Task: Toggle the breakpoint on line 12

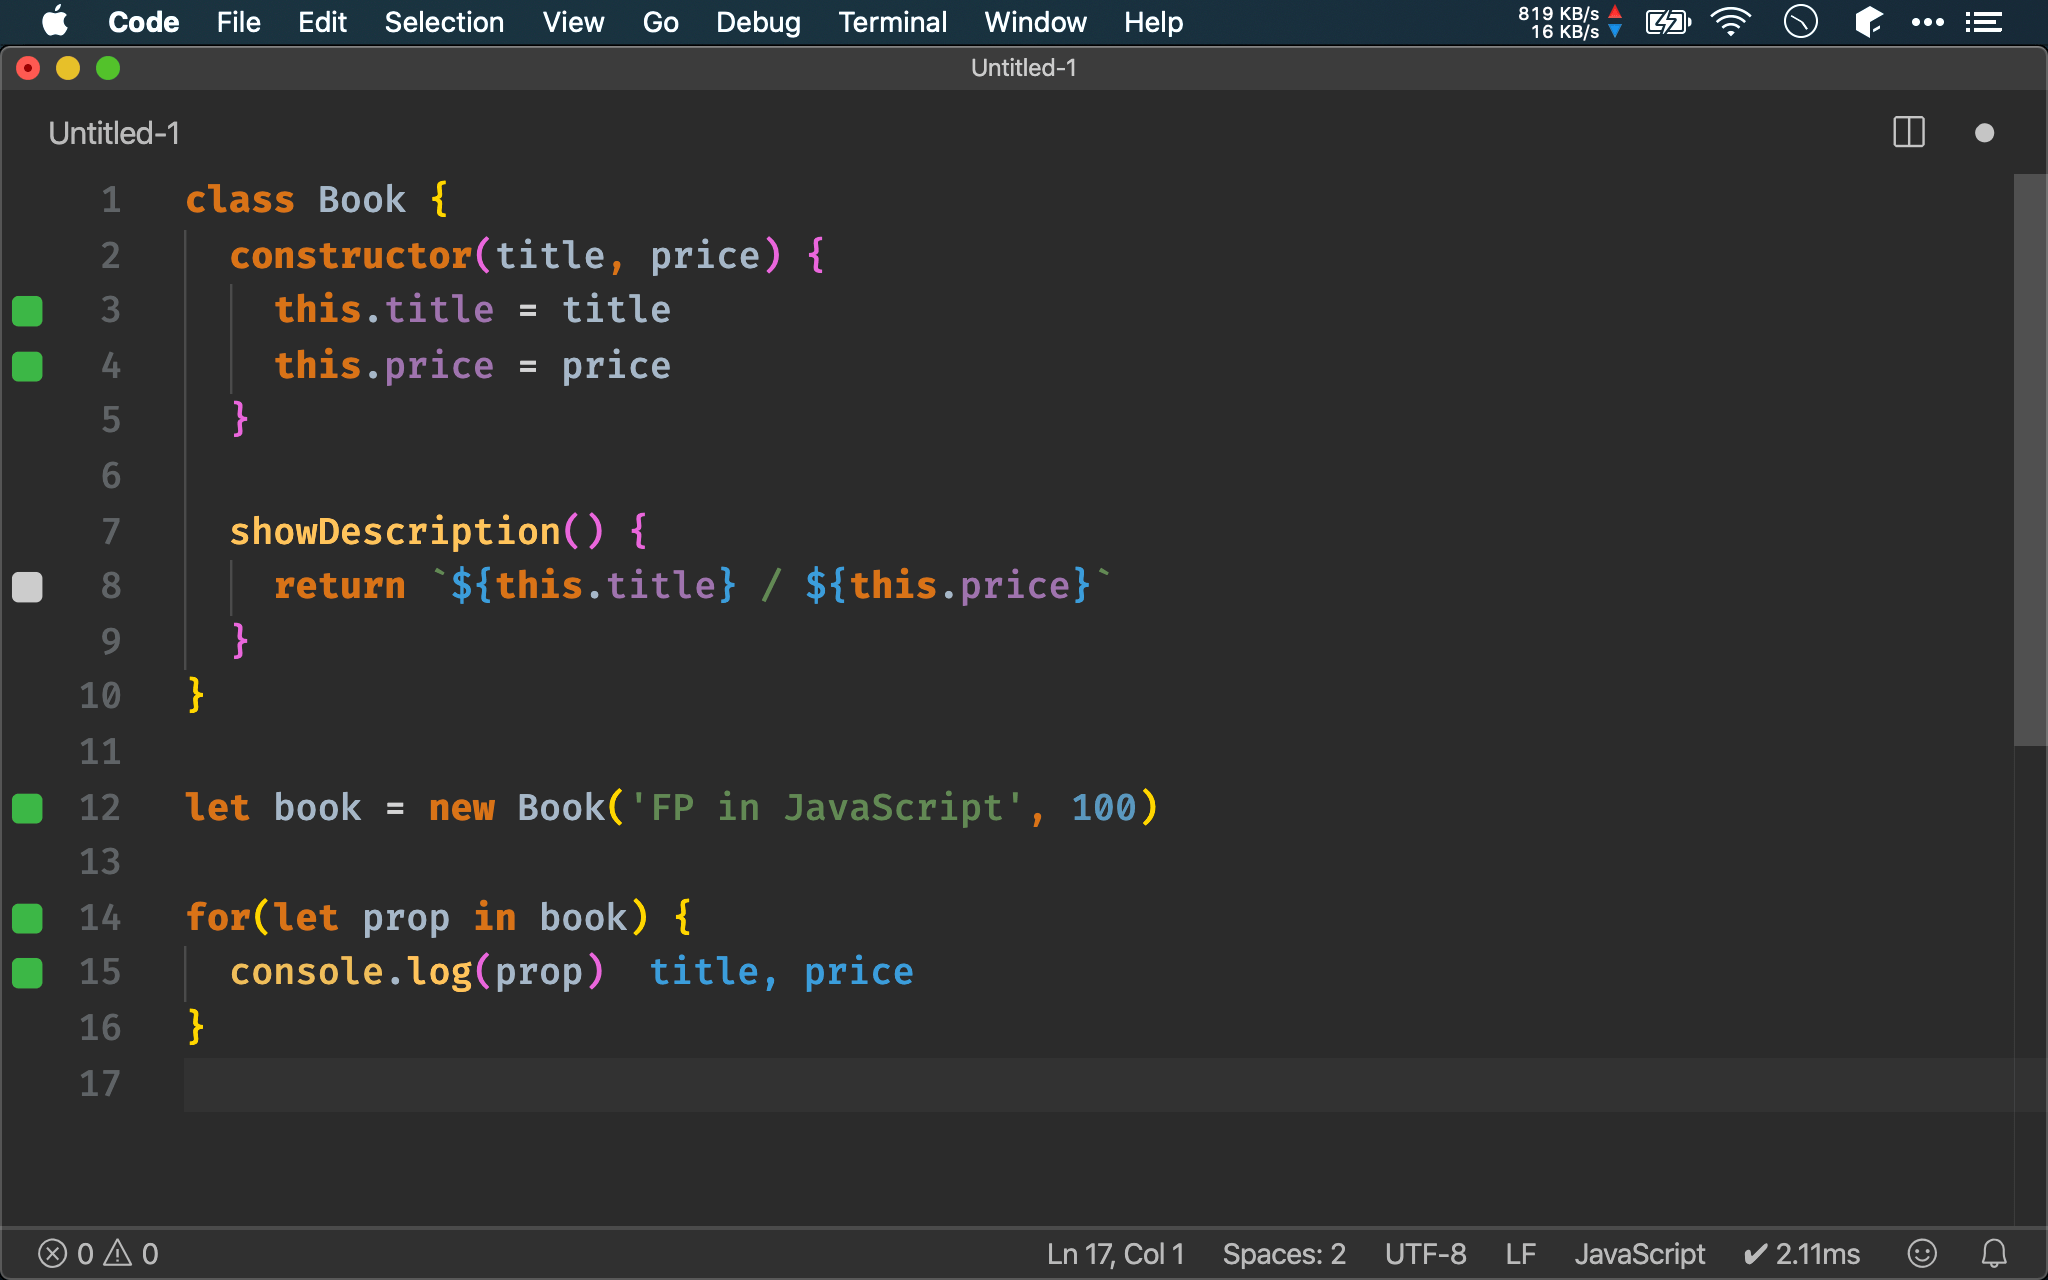Action: [29, 807]
